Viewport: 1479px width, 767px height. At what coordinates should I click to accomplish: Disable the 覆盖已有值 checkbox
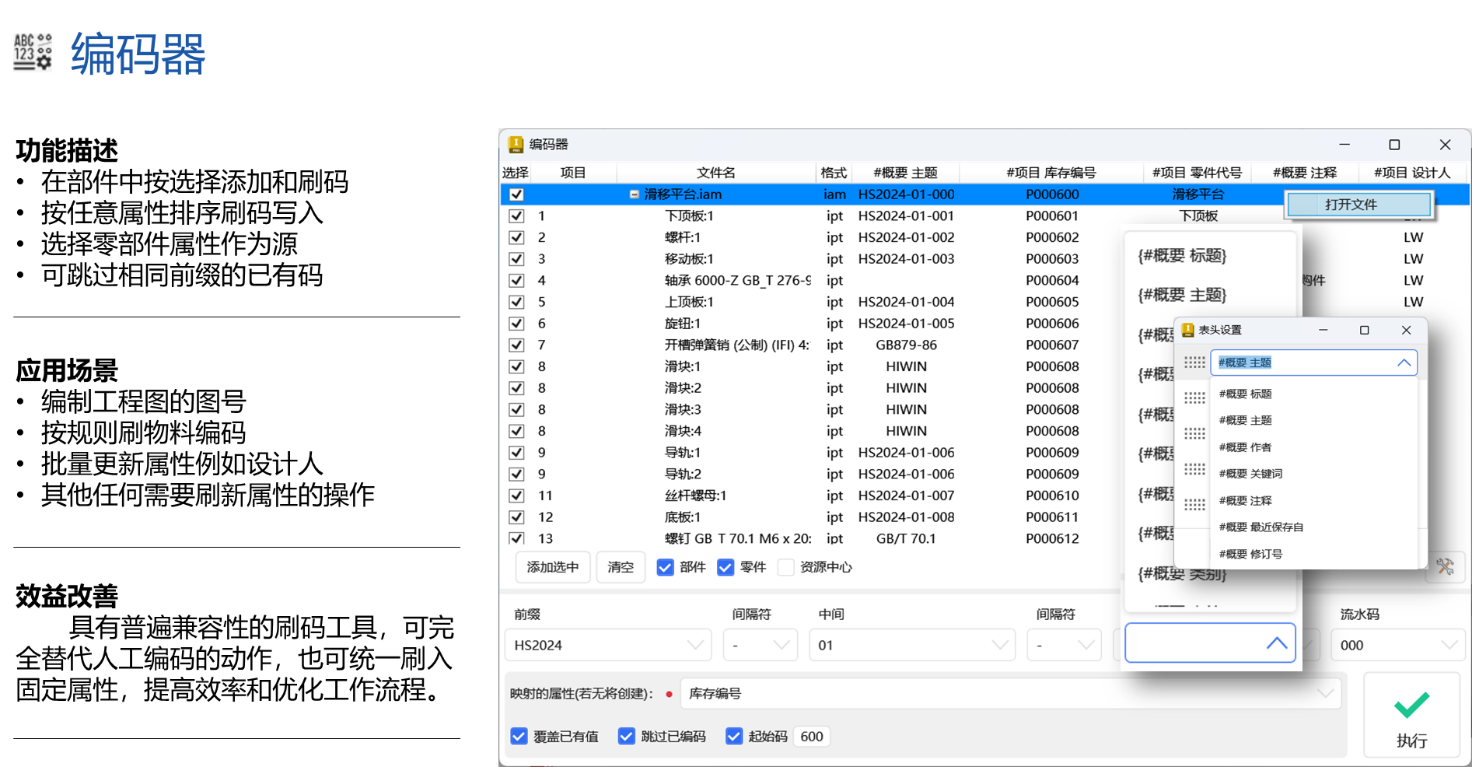point(519,736)
